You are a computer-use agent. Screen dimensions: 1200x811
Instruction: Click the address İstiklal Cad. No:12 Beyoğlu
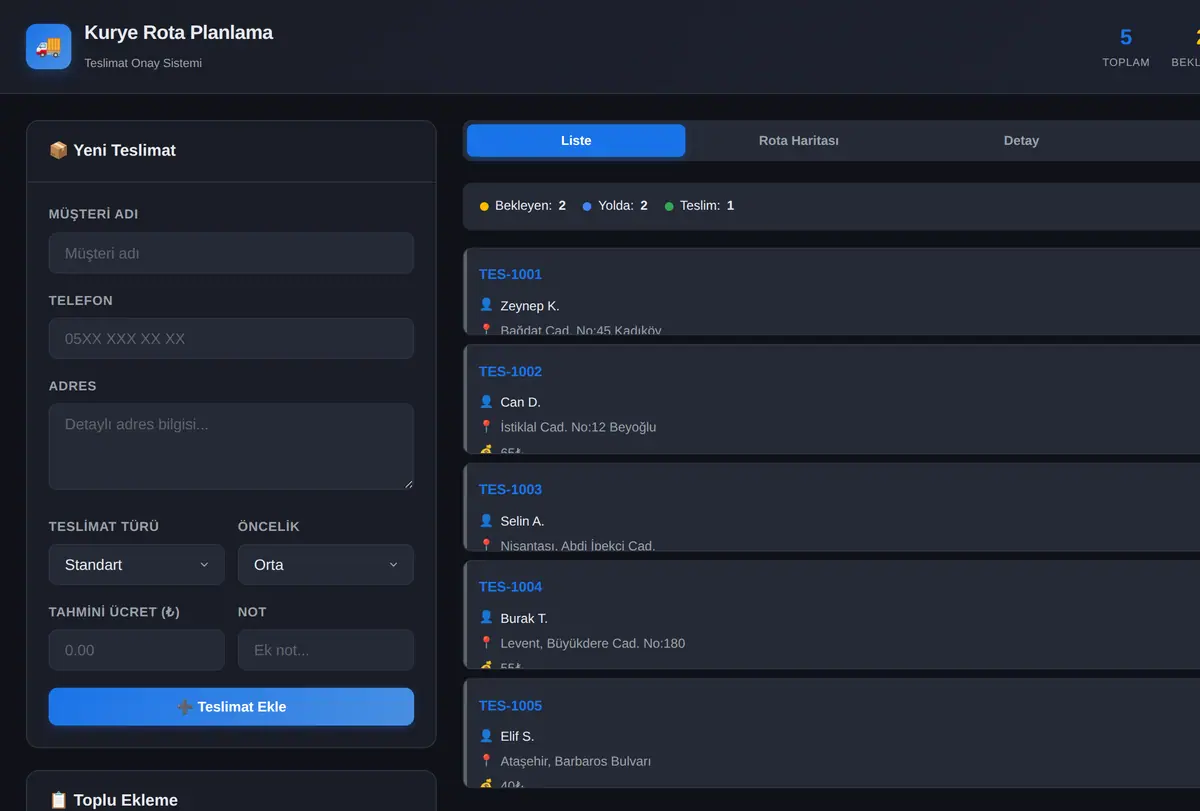tap(579, 427)
